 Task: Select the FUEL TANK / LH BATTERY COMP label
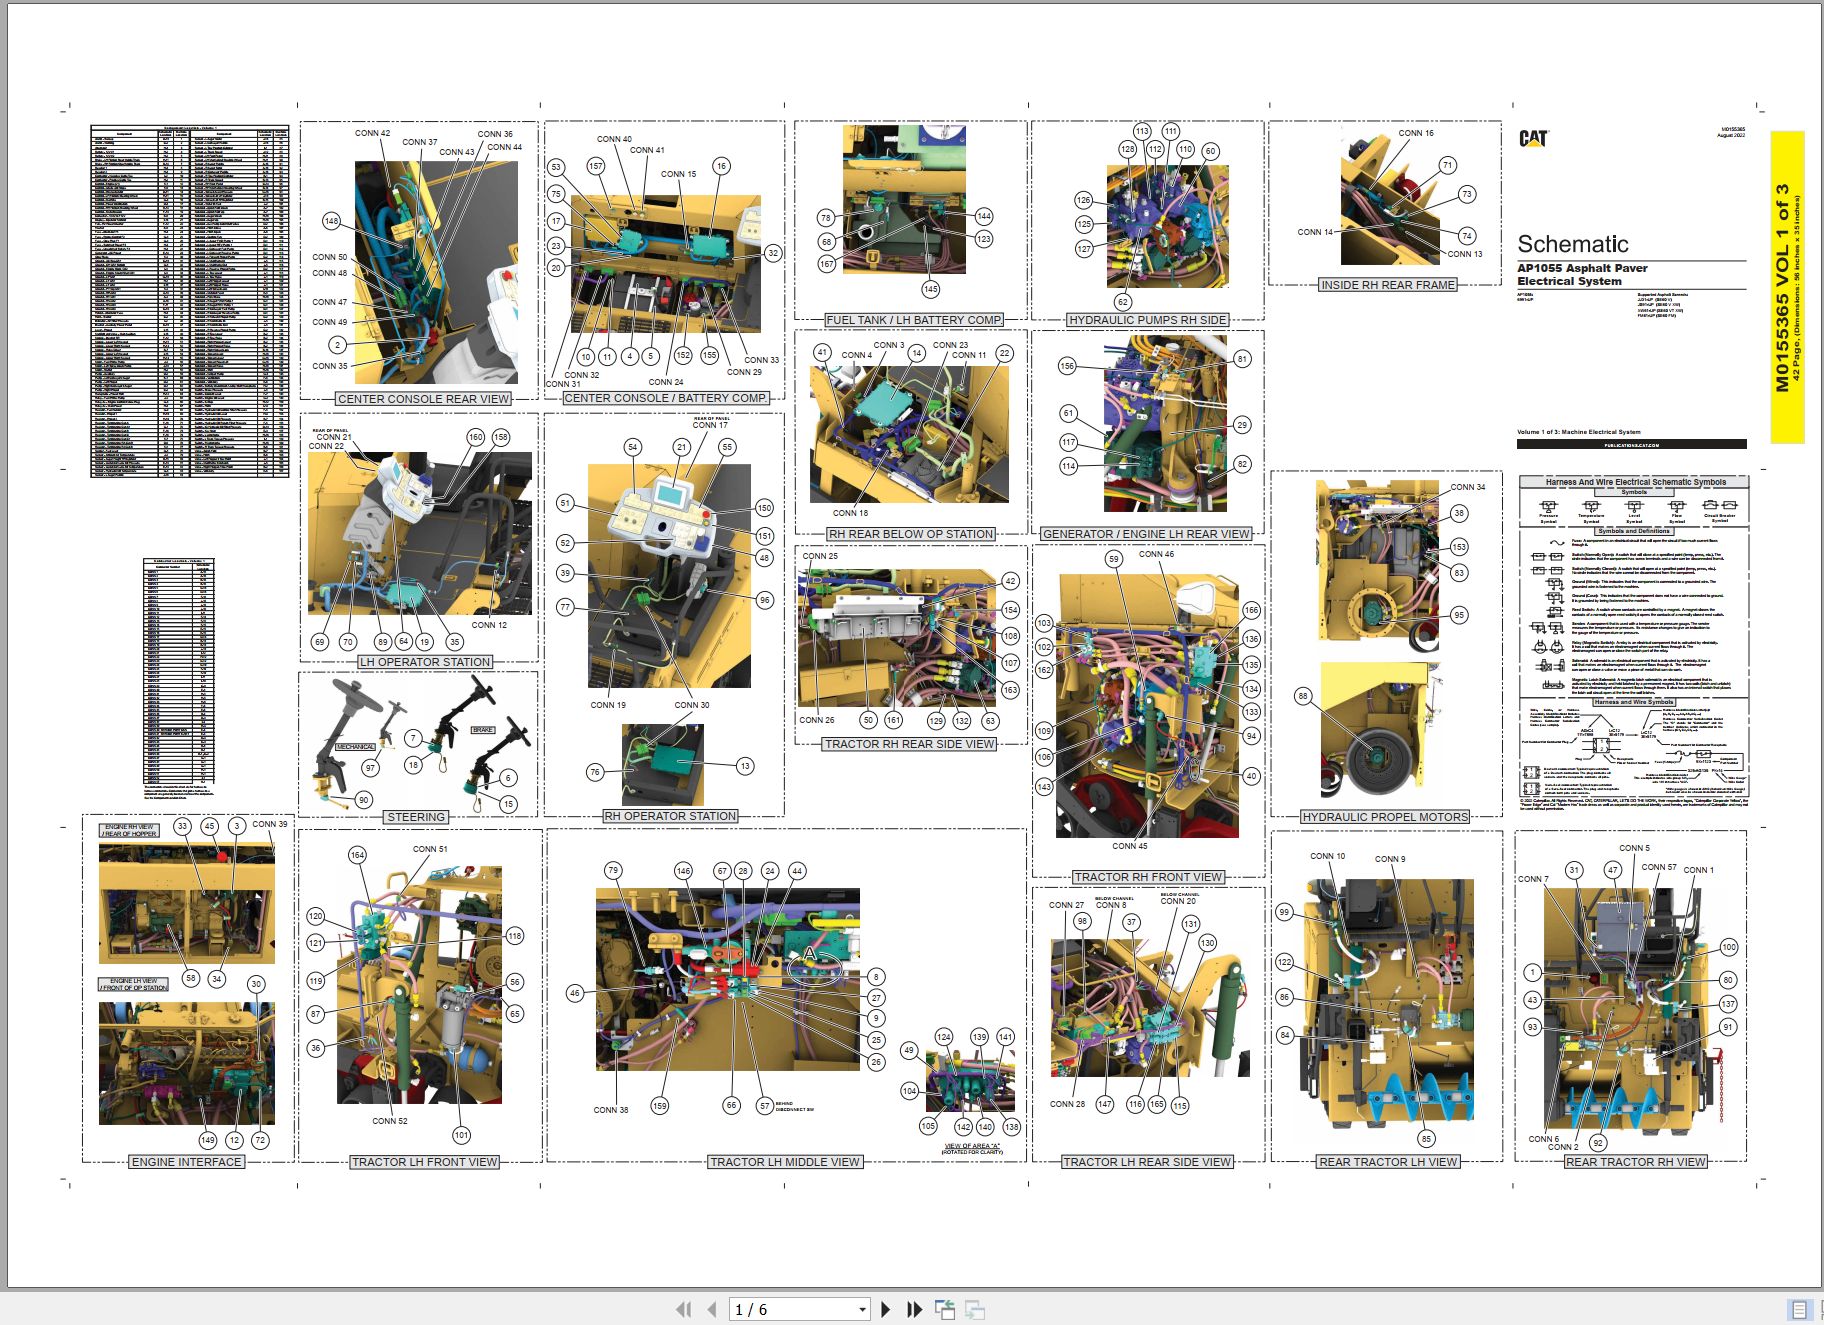click(x=914, y=320)
